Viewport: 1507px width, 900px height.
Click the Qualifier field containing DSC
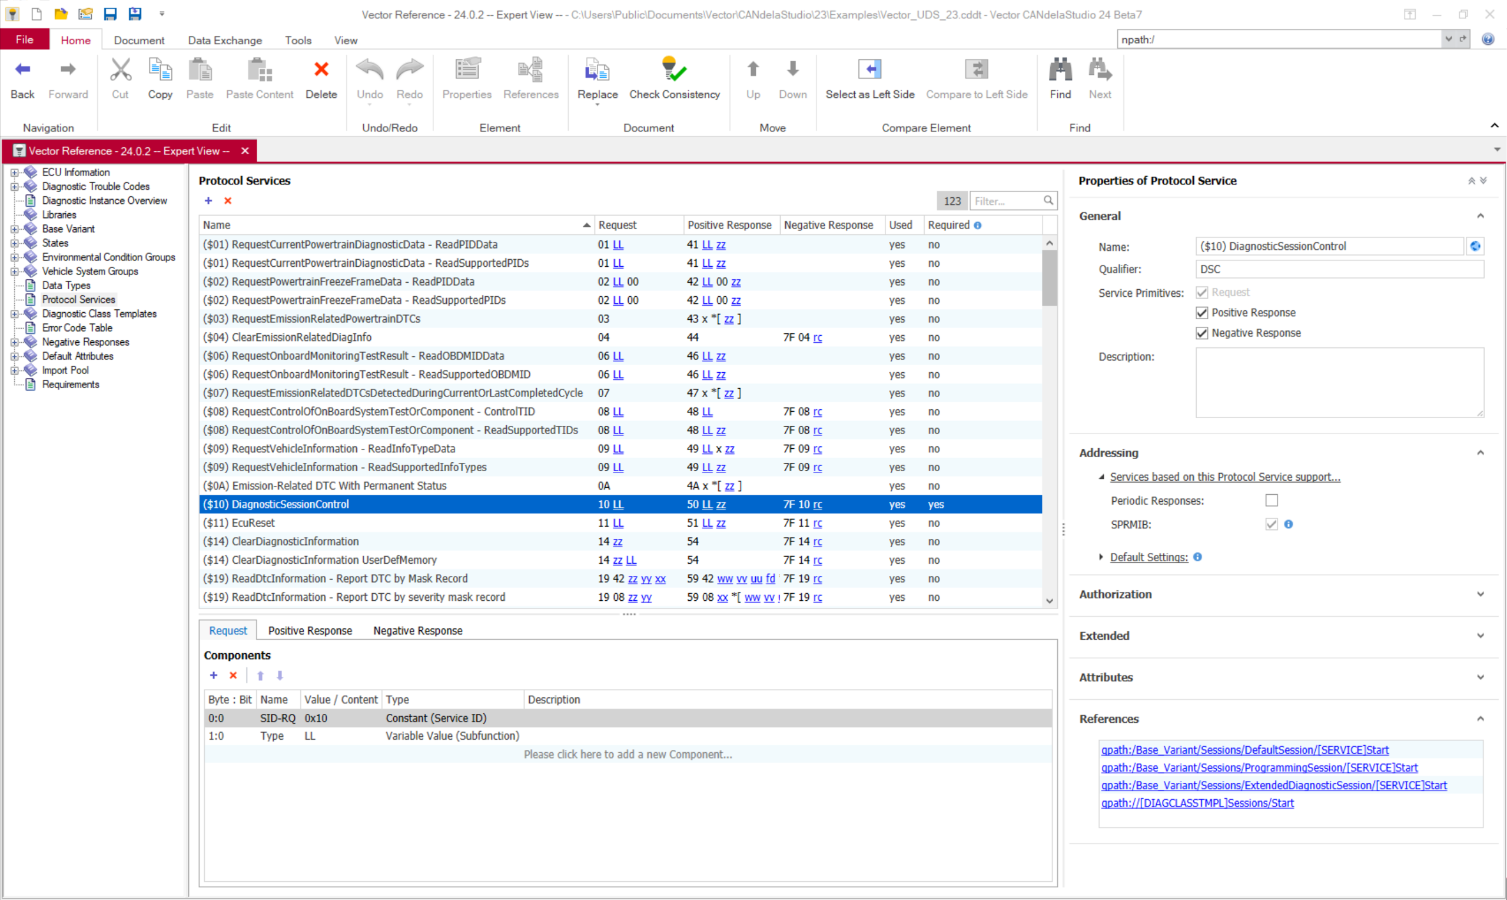point(1340,269)
